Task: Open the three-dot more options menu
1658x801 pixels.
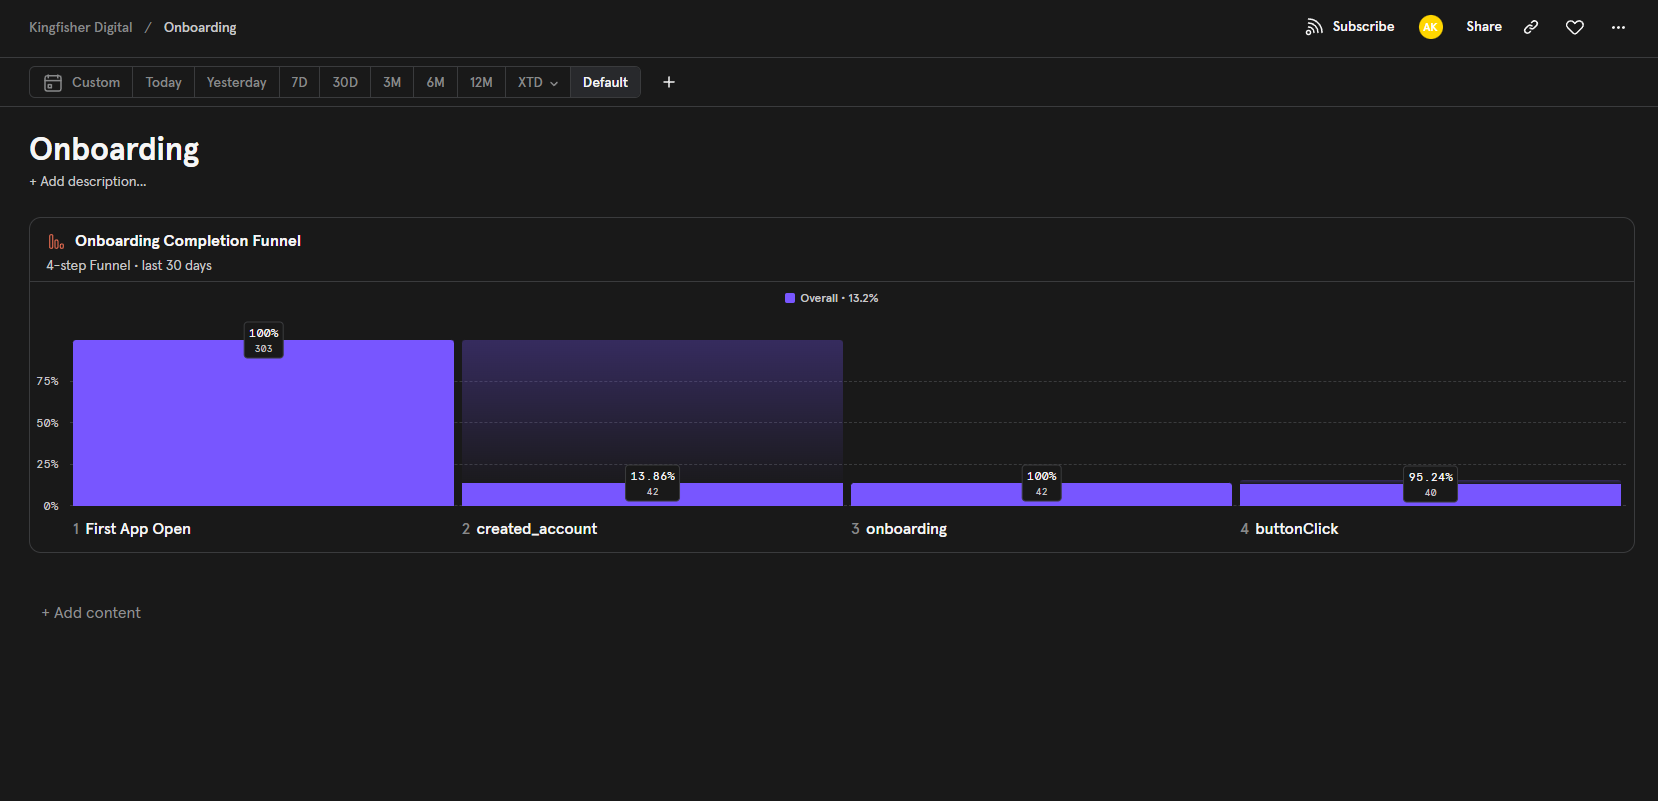Action: (x=1618, y=27)
